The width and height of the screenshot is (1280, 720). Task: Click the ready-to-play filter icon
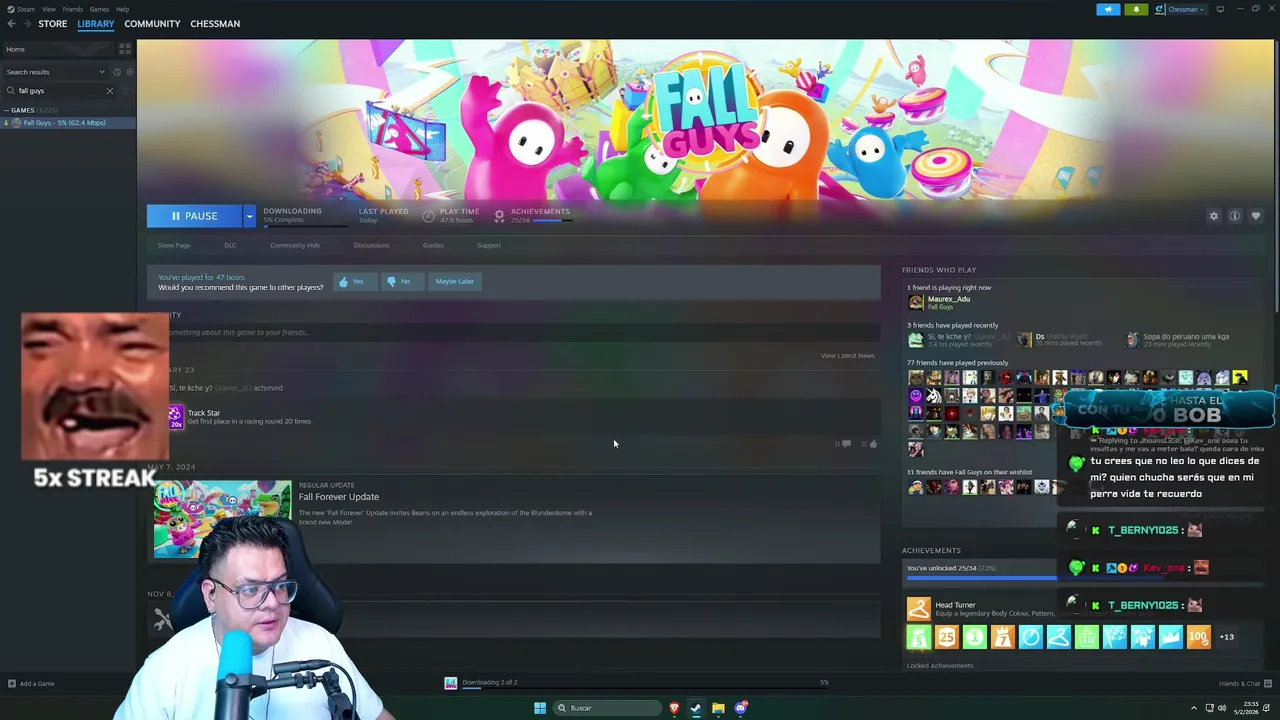point(128,72)
